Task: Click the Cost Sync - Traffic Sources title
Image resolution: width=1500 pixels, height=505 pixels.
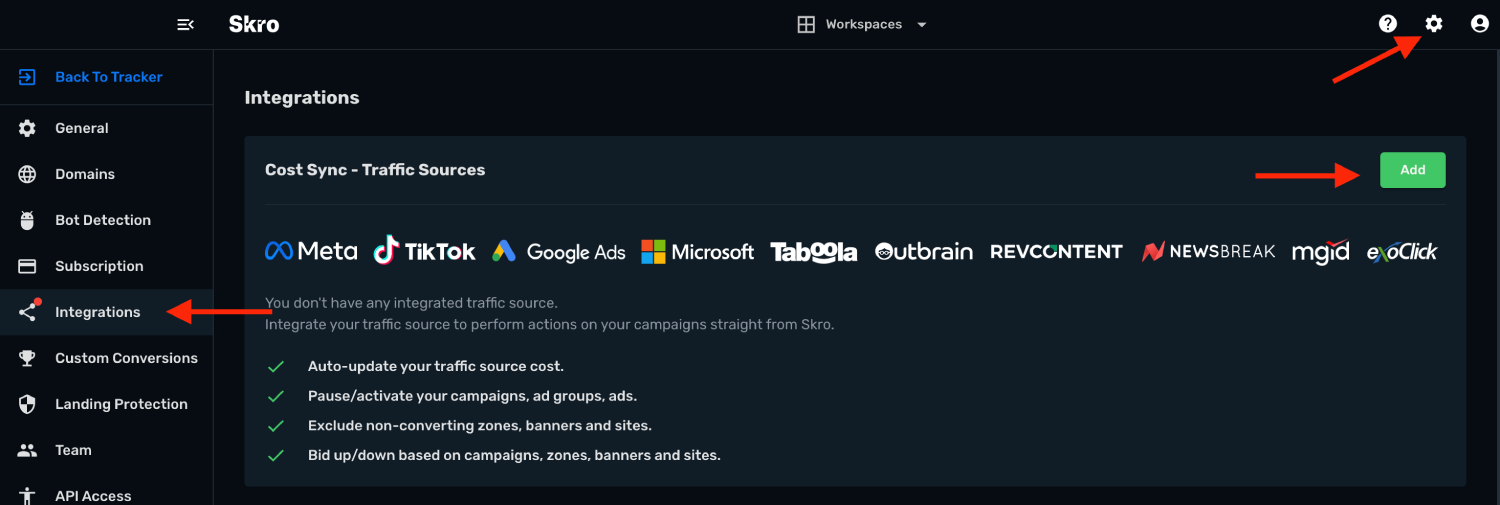Action: click(375, 170)
